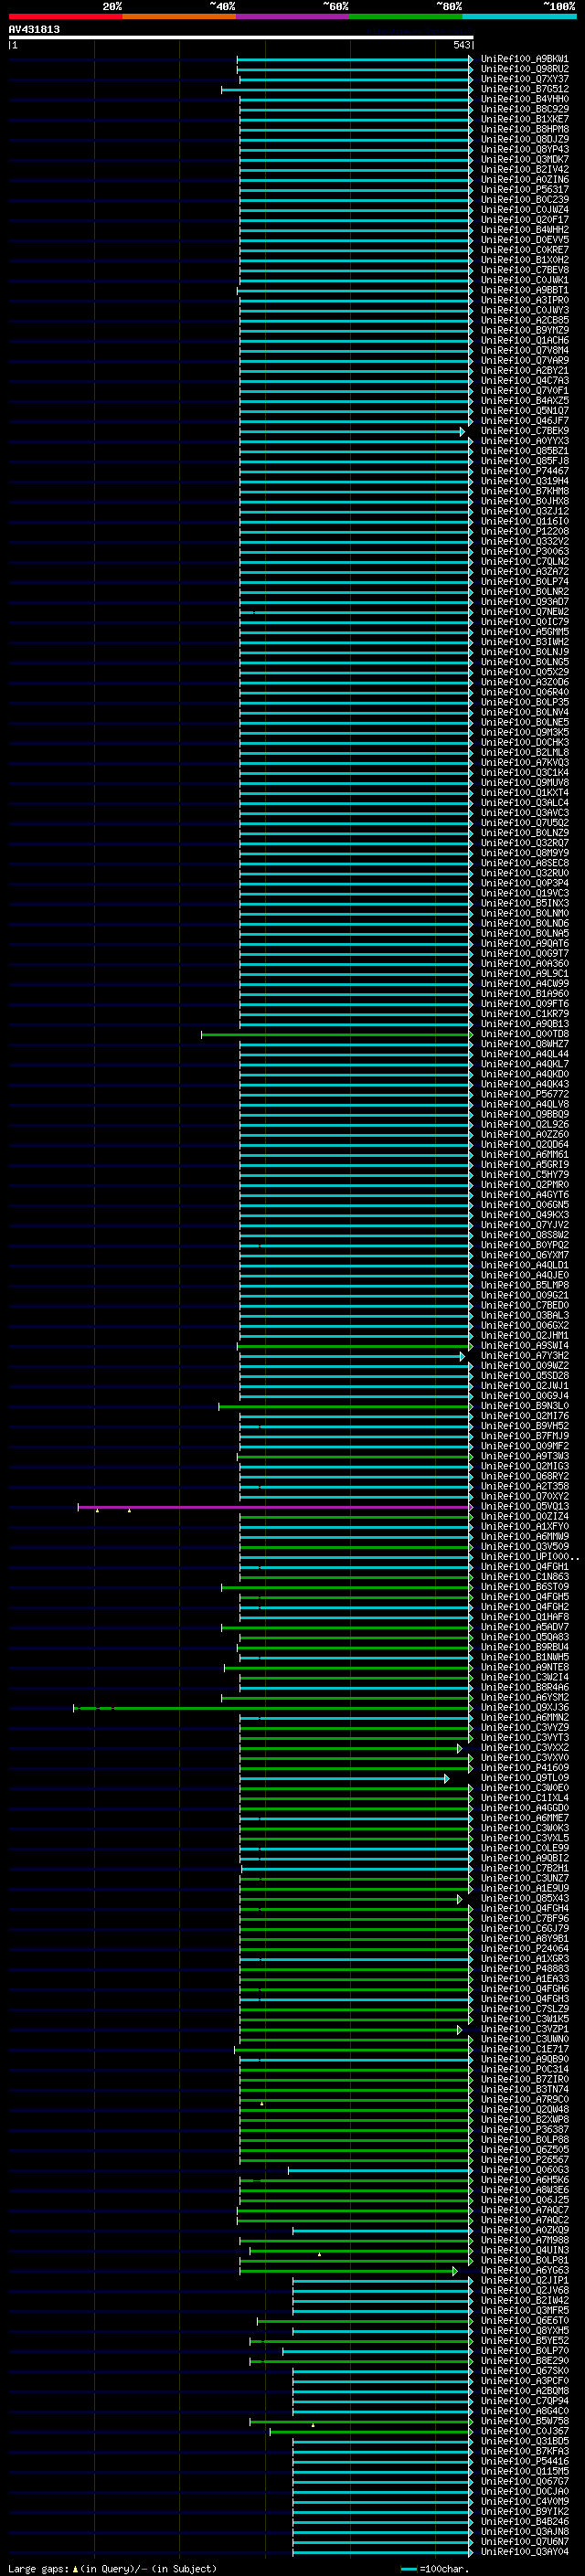This screenshot has width=585, height=2576.
Task: Select the UniRef100_Q1HAF8 label
Action: (524, 1617)
